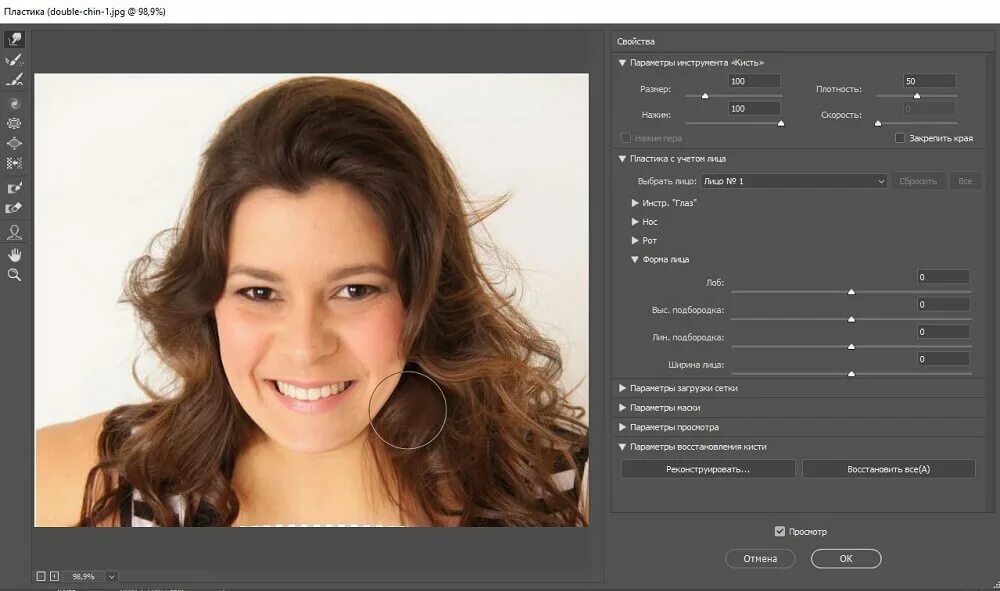The height and width of the screenshot is (591, 1000).
Task: Expand the Инстр. "Глаз" group
Action: point(635,203)
